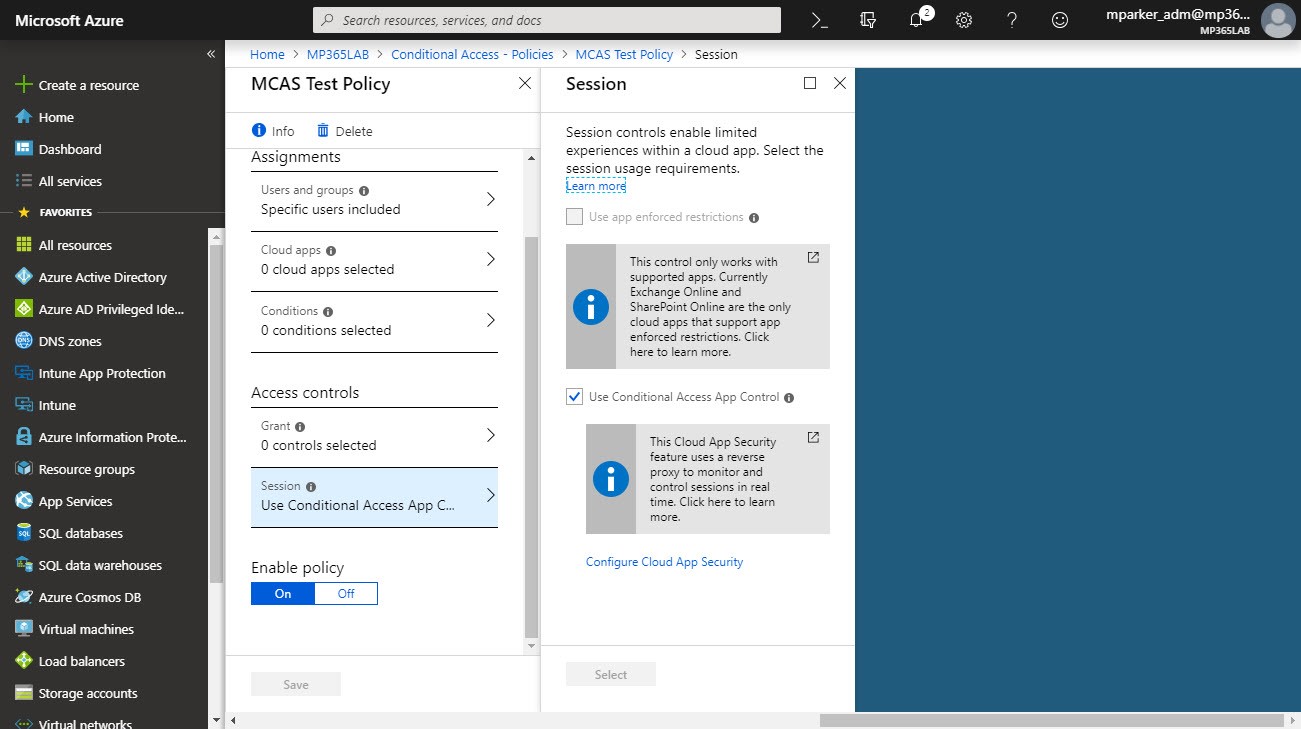Click Azure Information Protection icon

(x=24, y=437)
